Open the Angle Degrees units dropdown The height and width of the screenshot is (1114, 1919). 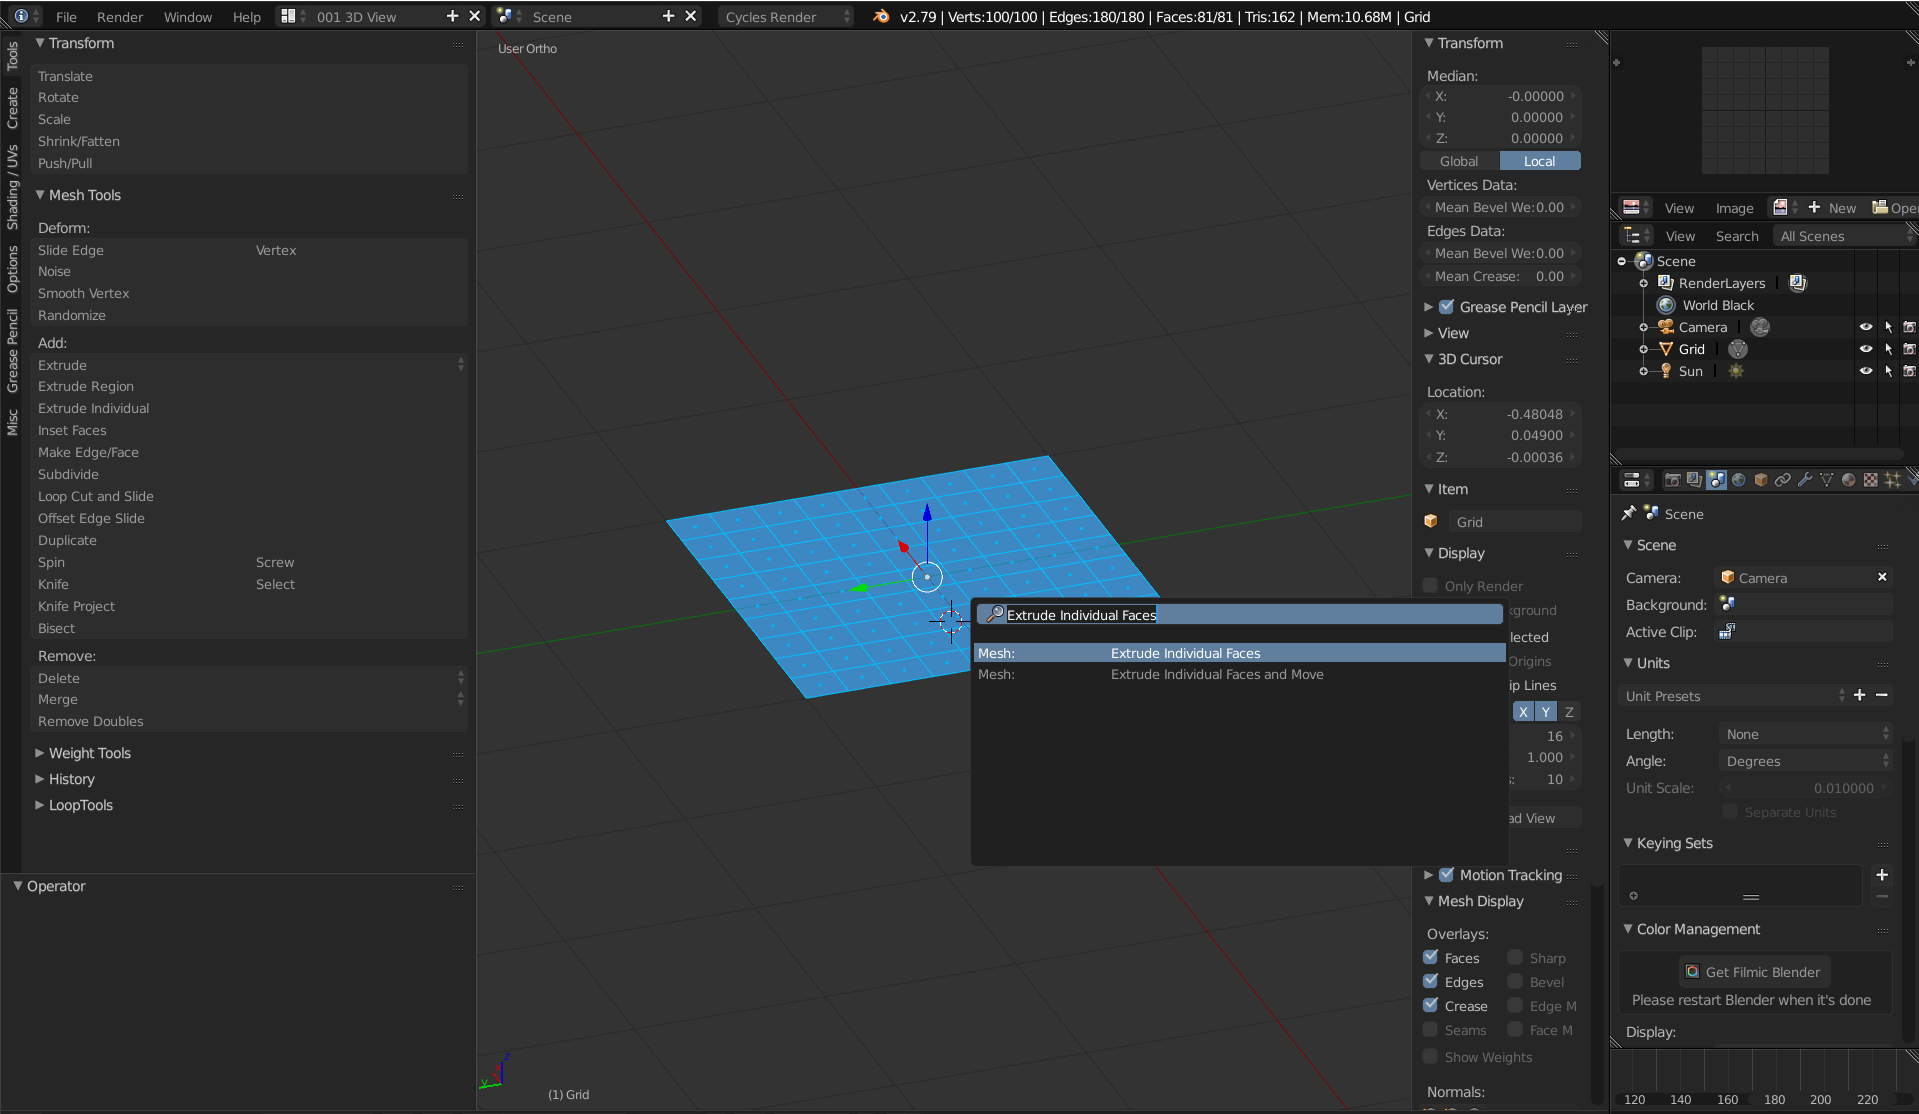(1805, 761)
